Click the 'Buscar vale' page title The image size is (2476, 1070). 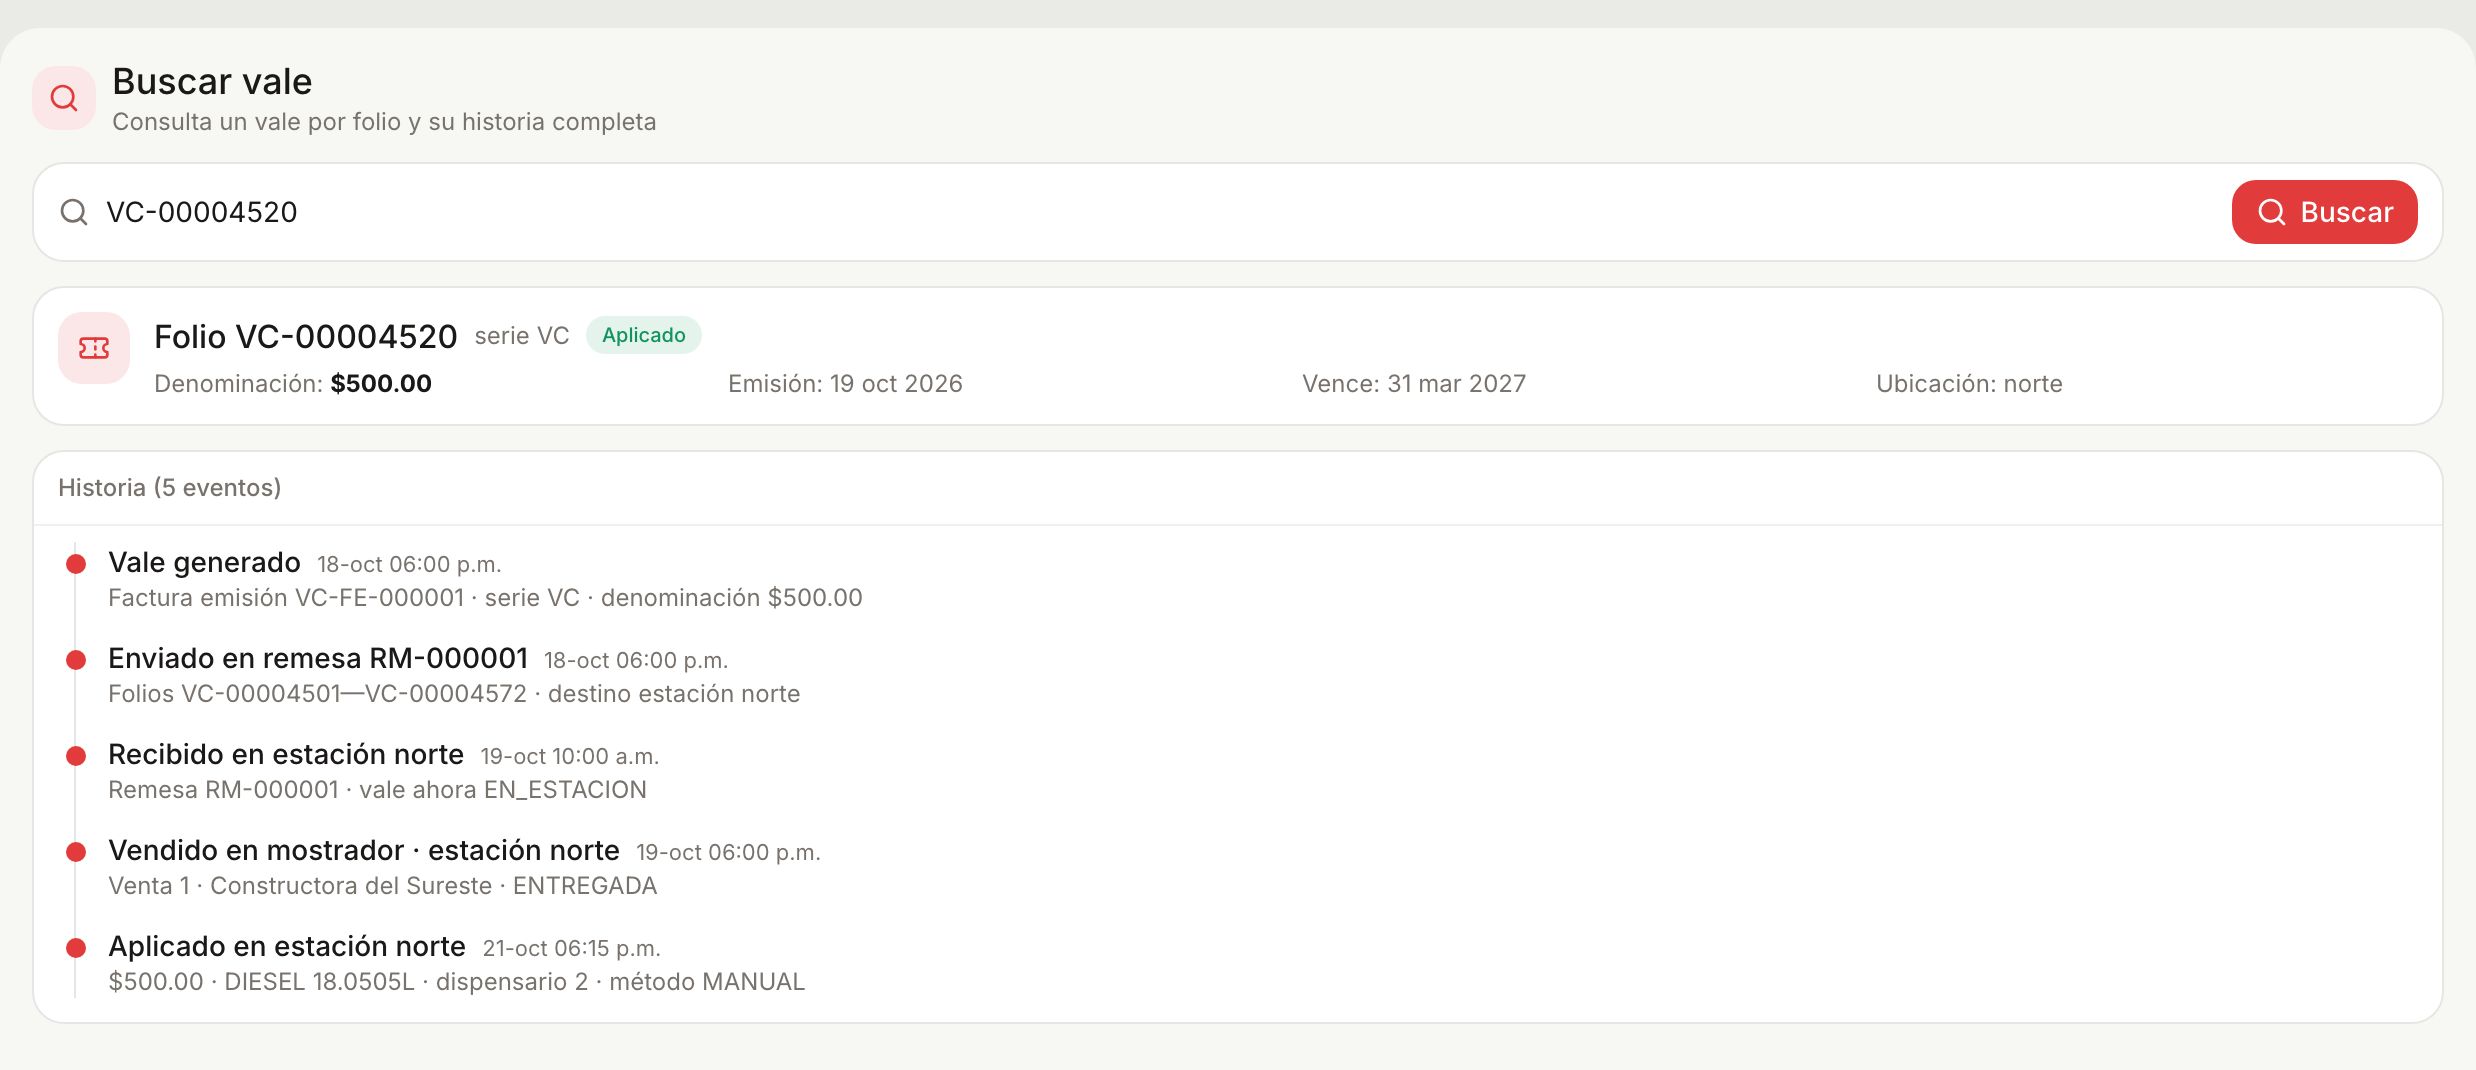click(212, 82)
